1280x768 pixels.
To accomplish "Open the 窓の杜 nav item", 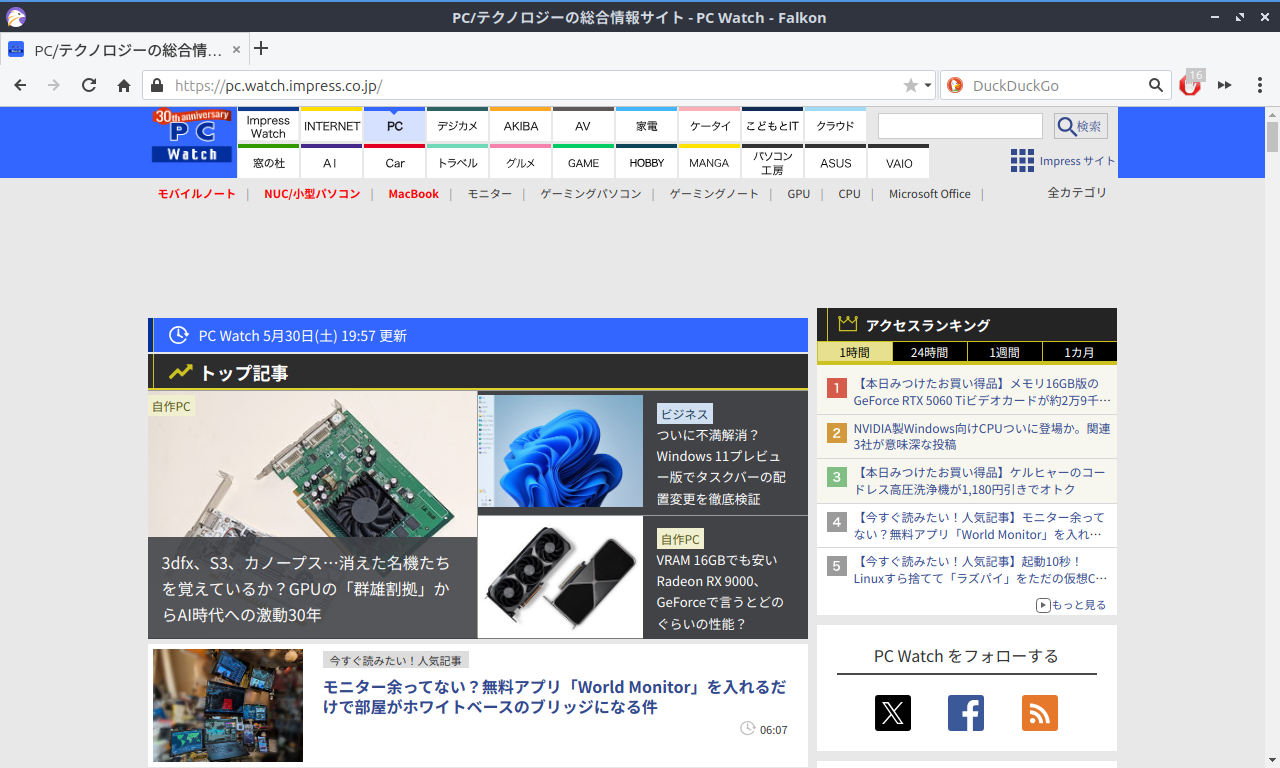I will [x=268, y=162].
